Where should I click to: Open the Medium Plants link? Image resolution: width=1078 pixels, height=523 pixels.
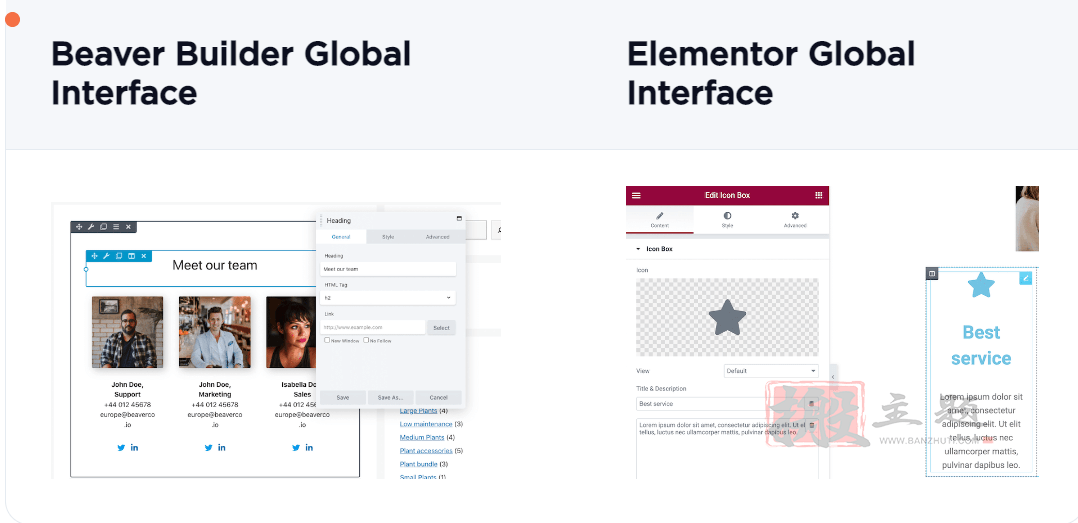(x=422, y=437)
